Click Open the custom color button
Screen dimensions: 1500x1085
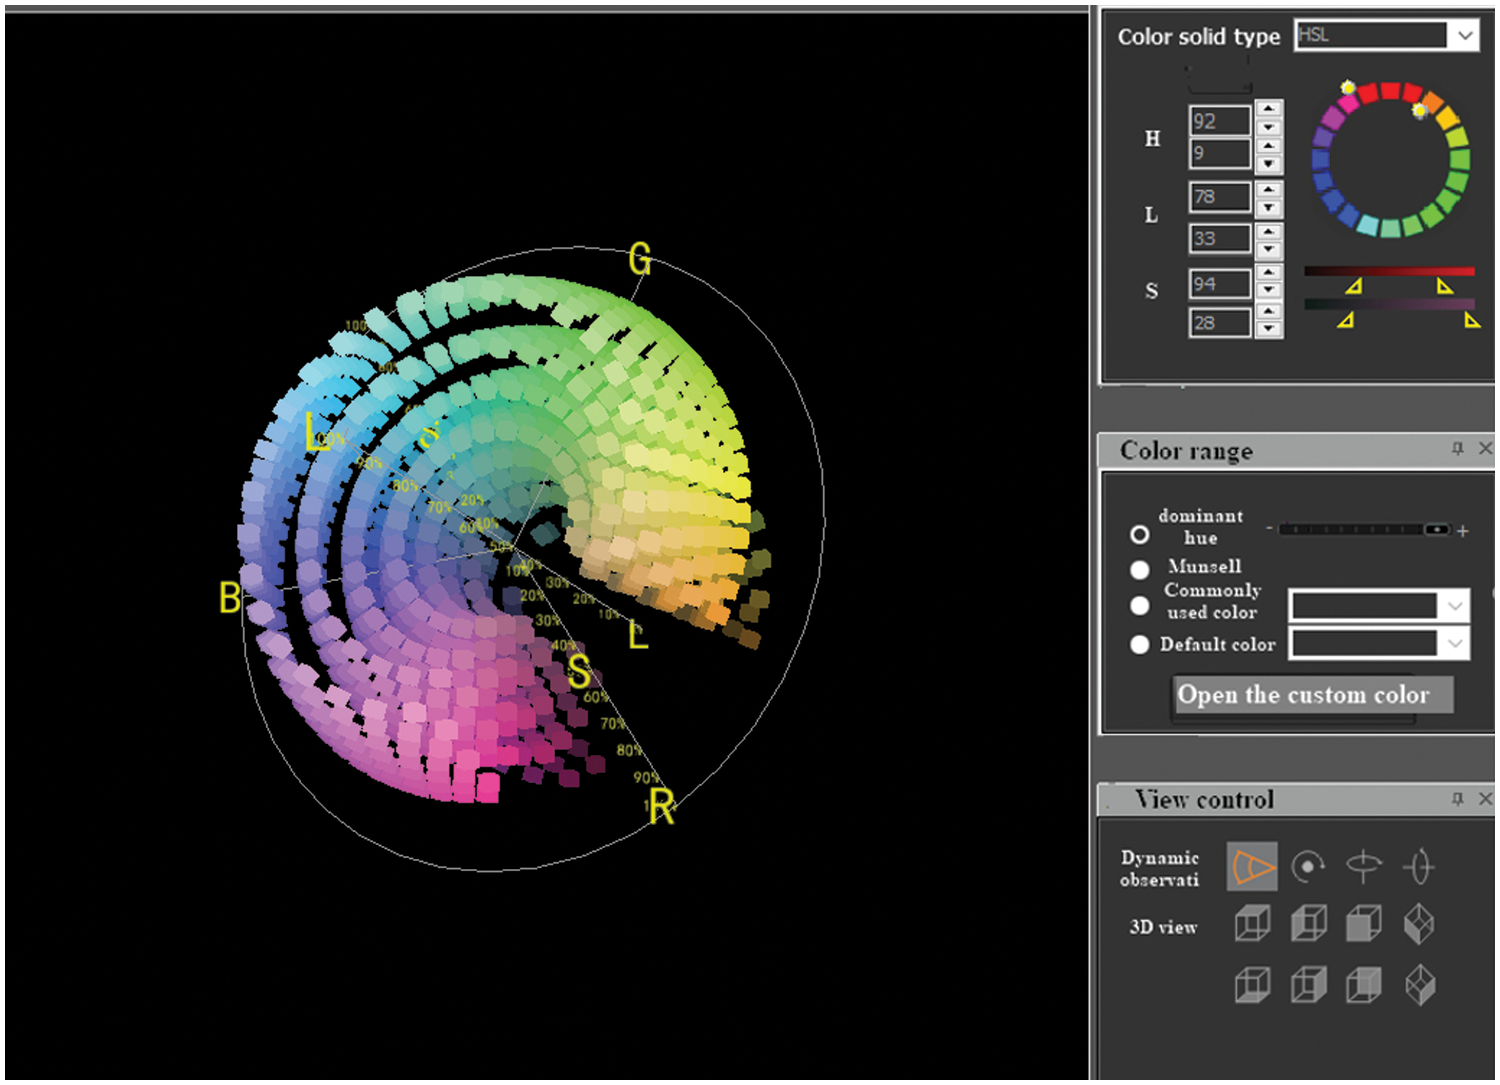point(1312,695)
